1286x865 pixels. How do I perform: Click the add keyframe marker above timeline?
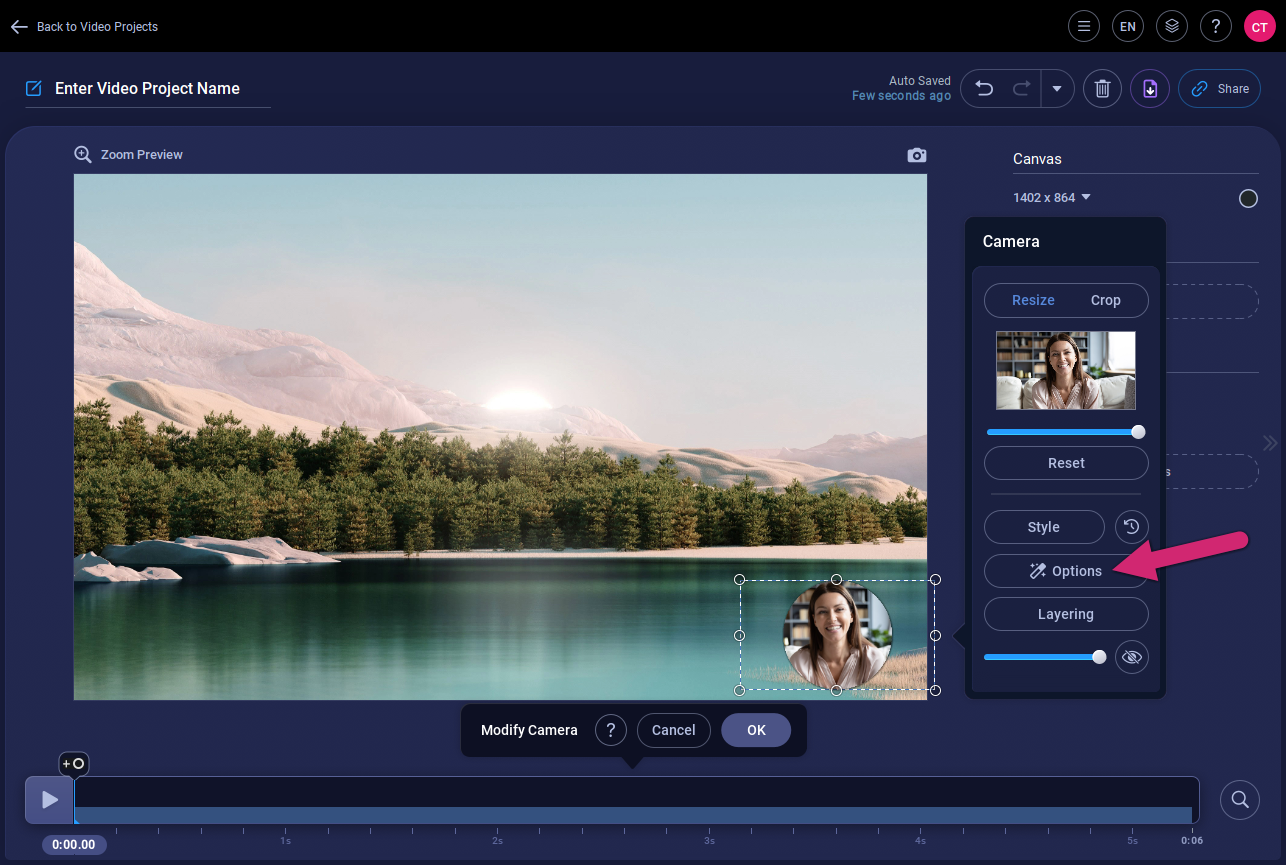[x=74, y=763]
